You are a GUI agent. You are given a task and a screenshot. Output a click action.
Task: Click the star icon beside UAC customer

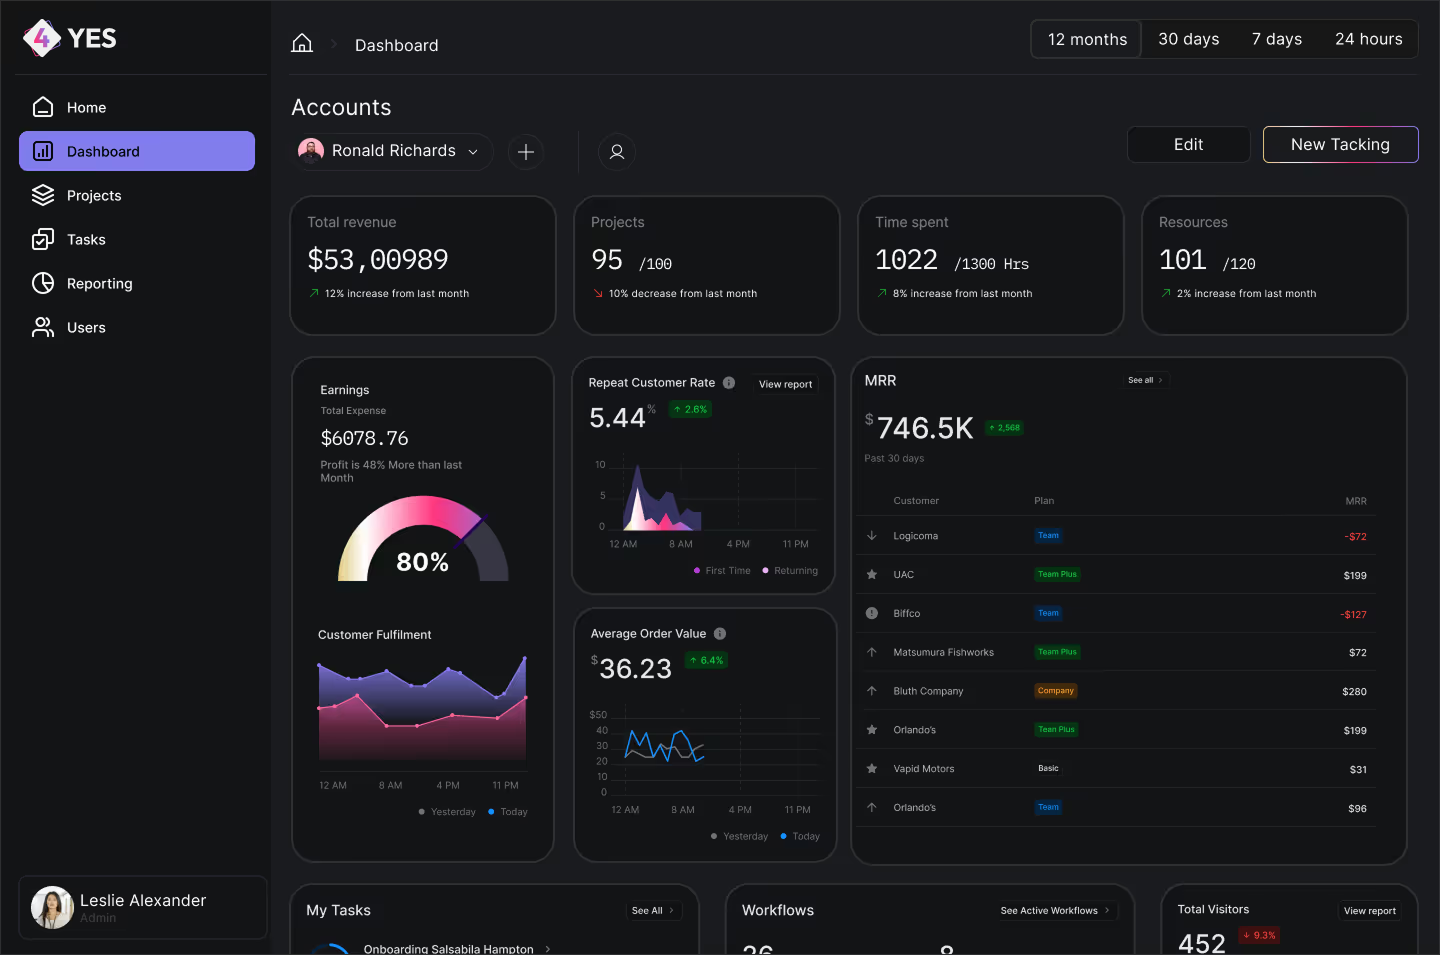(870, 574)
